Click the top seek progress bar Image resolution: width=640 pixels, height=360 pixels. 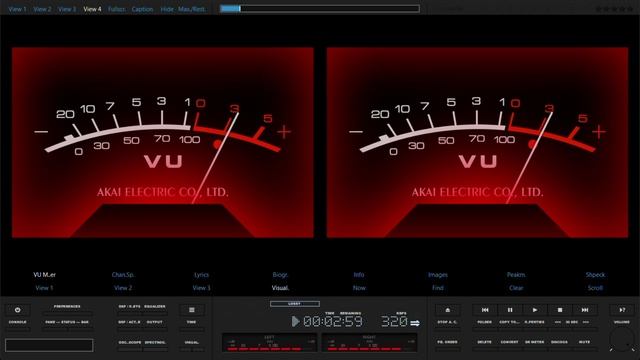tap(320, 9)
